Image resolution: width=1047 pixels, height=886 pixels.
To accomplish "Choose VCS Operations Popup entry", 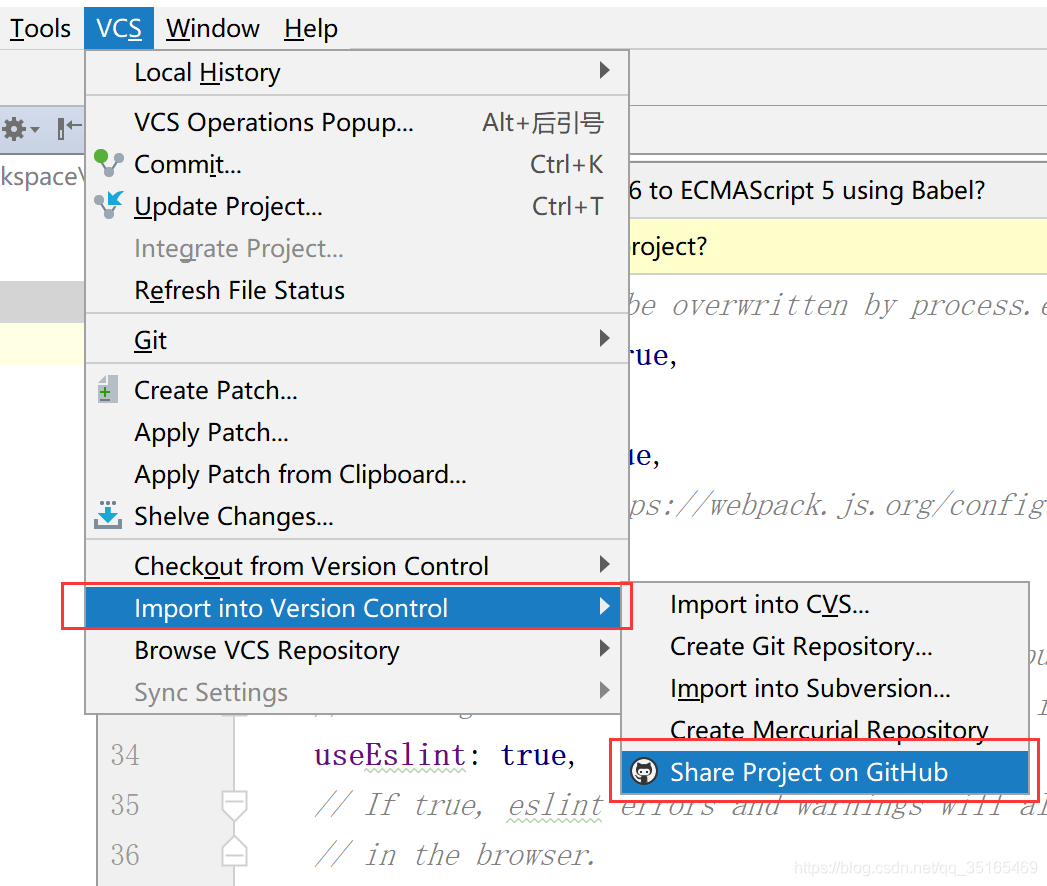I will (x=357, y=123).
